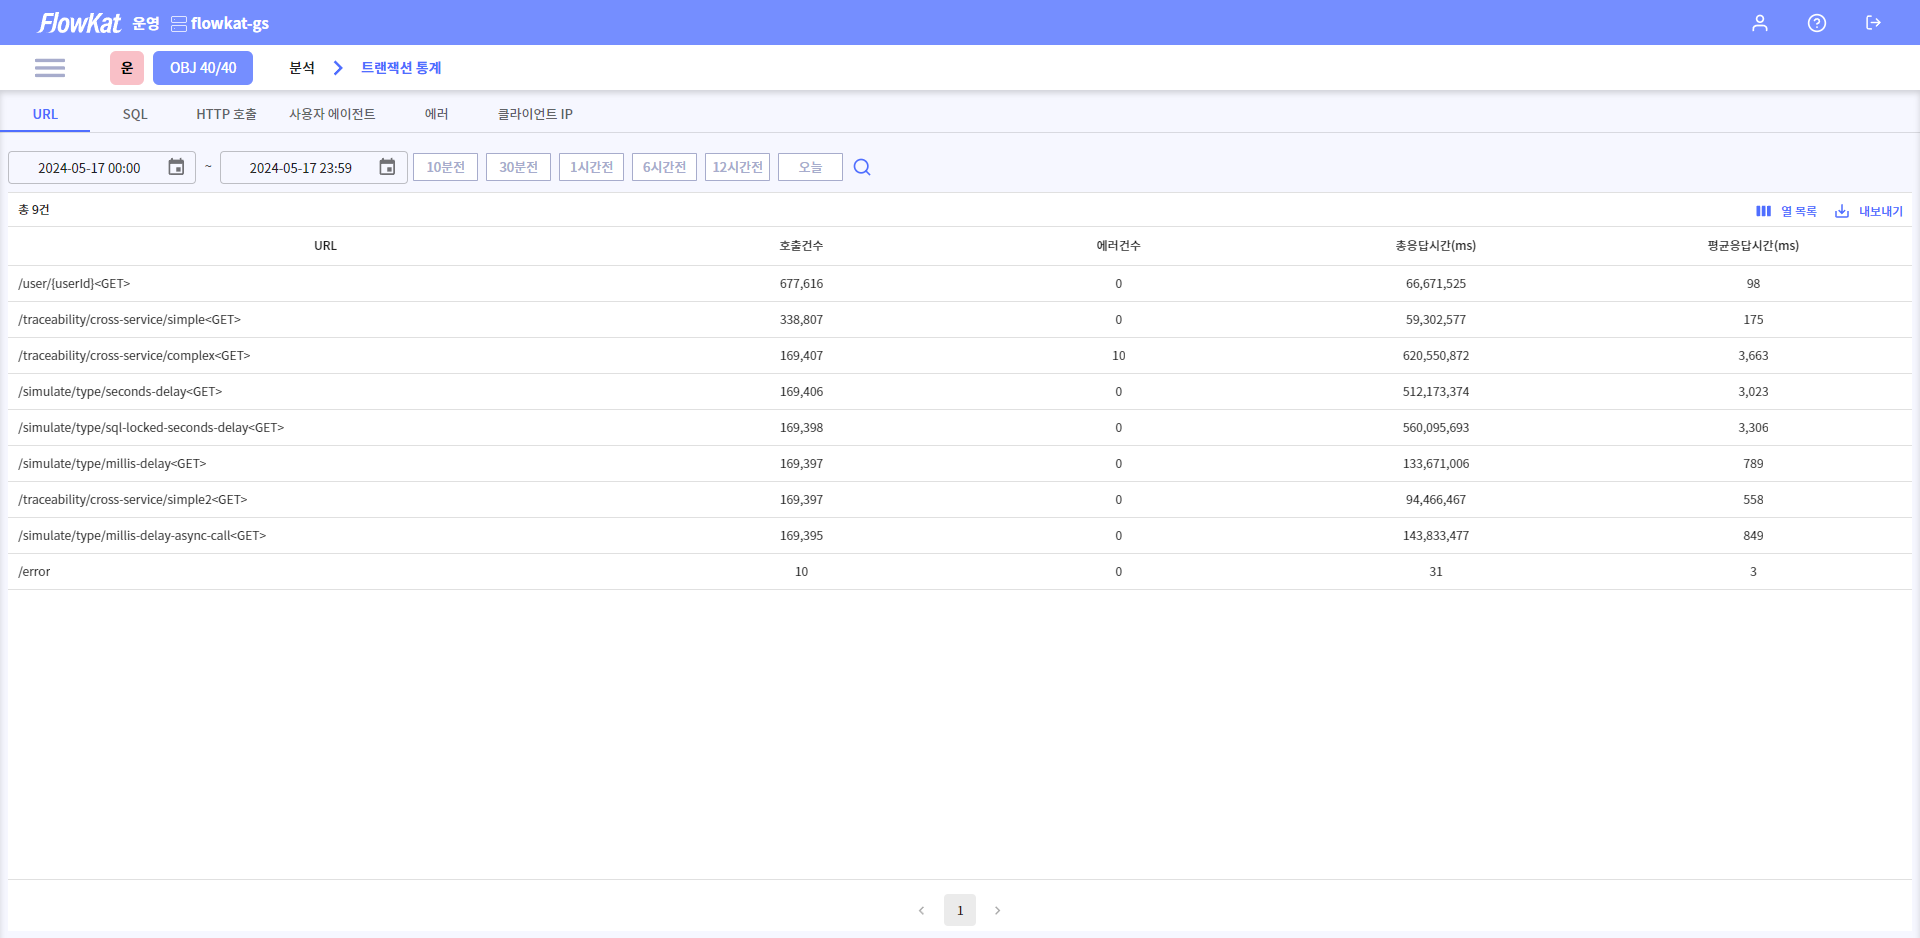Select the 10분전 time range button
1920x938 pixels.
point(445,167)
